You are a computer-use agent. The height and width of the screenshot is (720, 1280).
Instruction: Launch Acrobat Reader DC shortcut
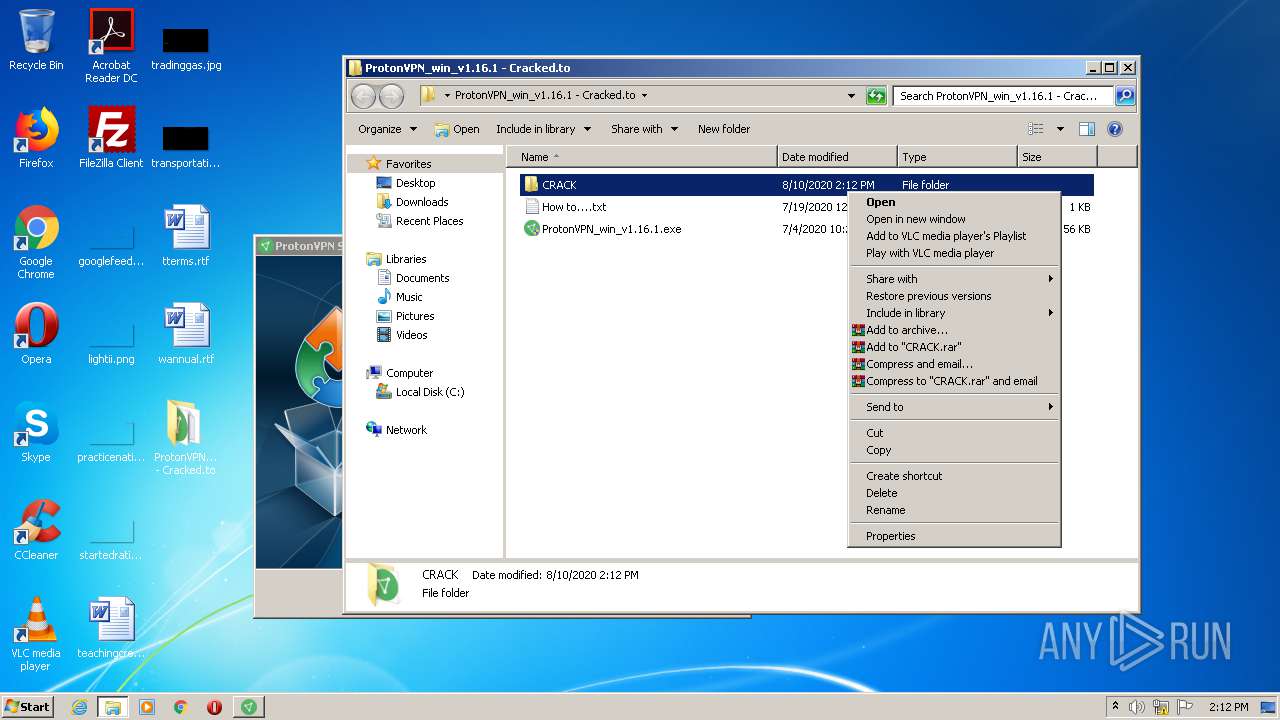pyautogui.click(x=111, y=46)
